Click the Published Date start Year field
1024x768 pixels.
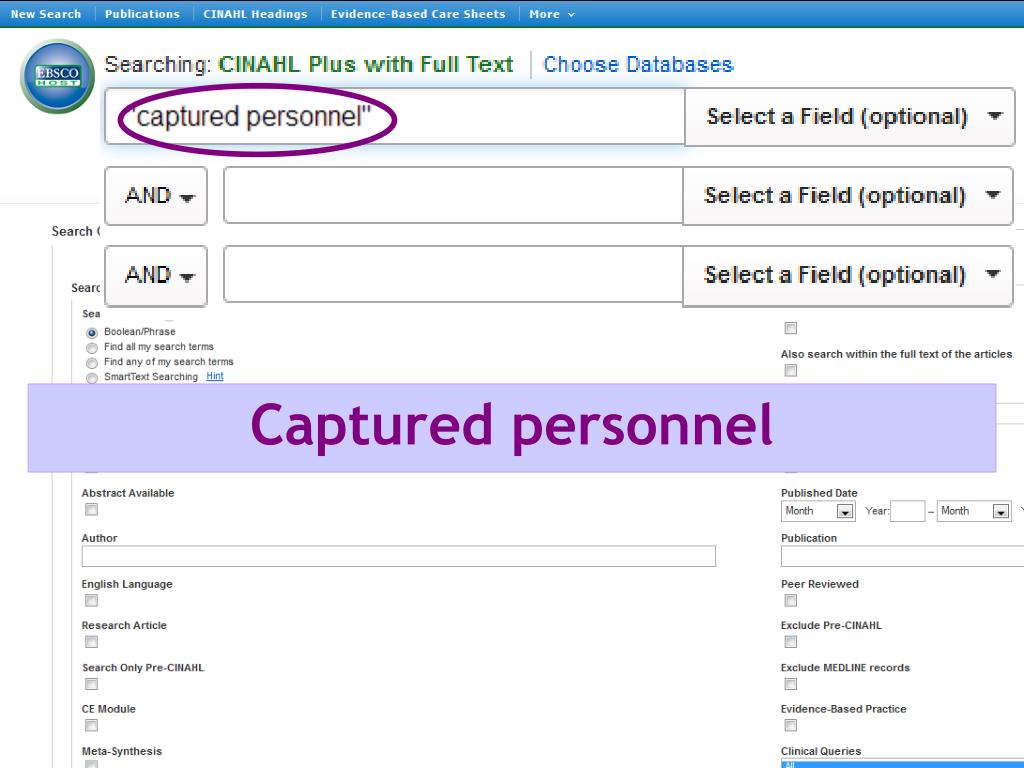tap(908, 511)
